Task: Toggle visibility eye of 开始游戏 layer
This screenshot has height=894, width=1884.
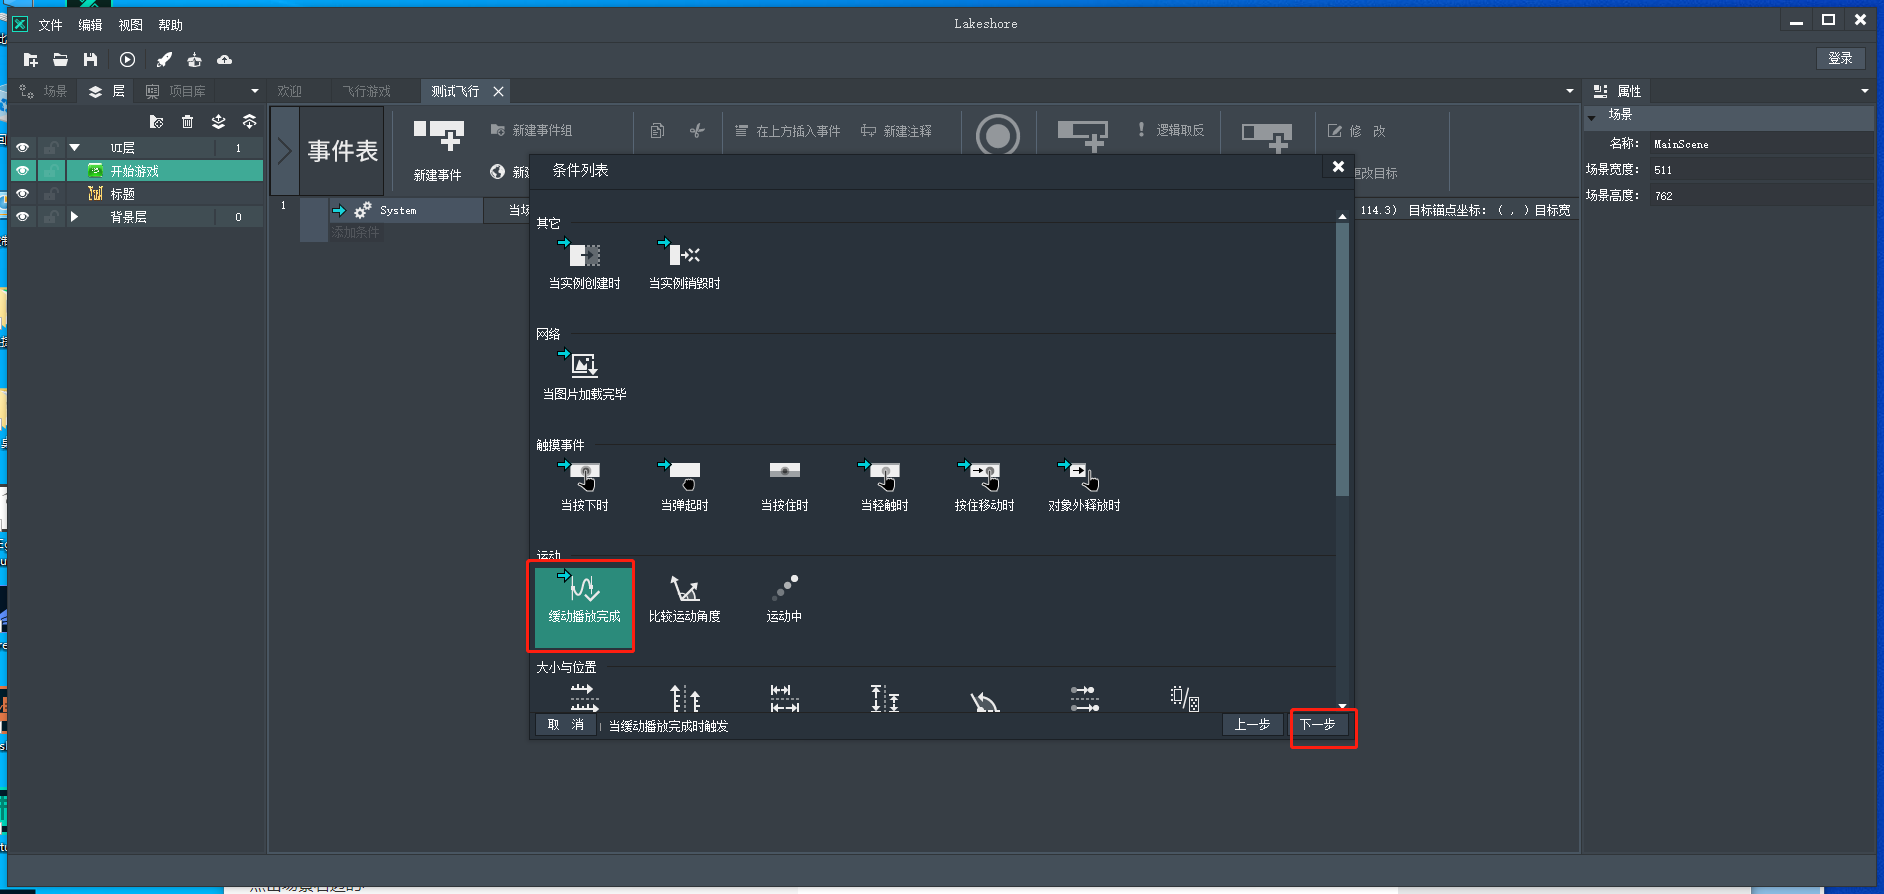Action: tap(22, 171)
